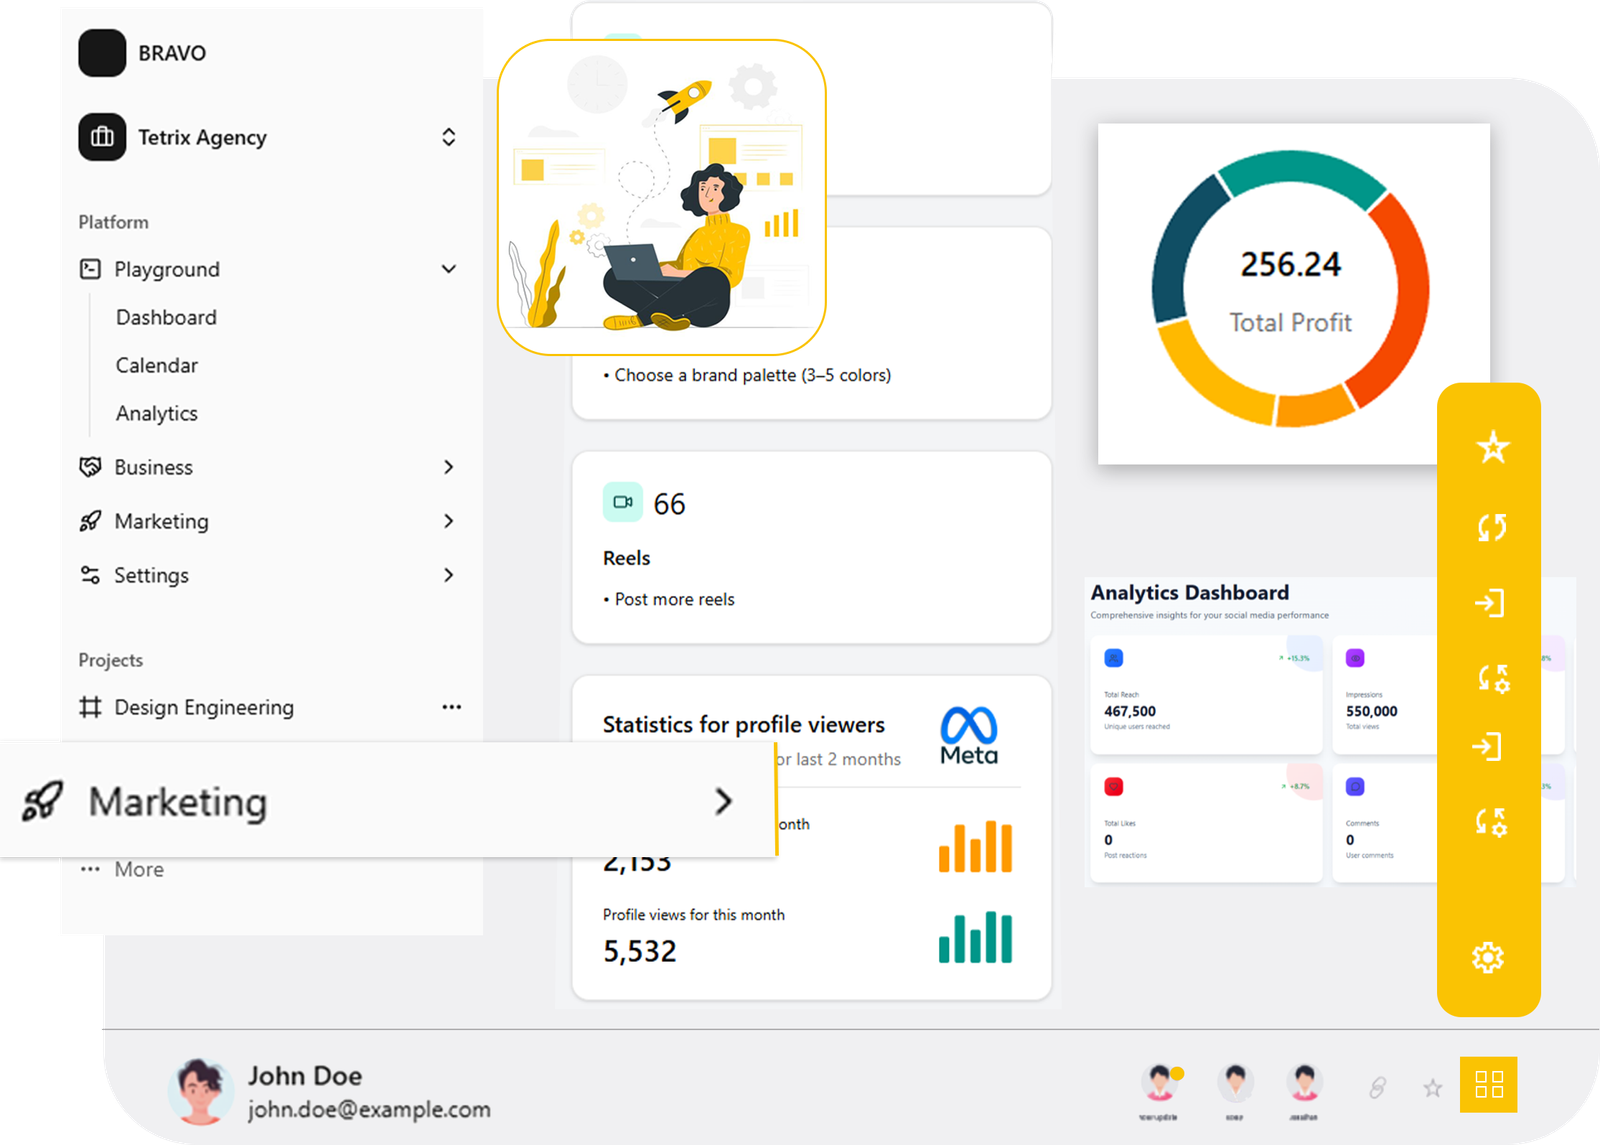Click the Meta logo in statistics card
The width and height of the screenshot is (1600, 1145).
[968, 736]
